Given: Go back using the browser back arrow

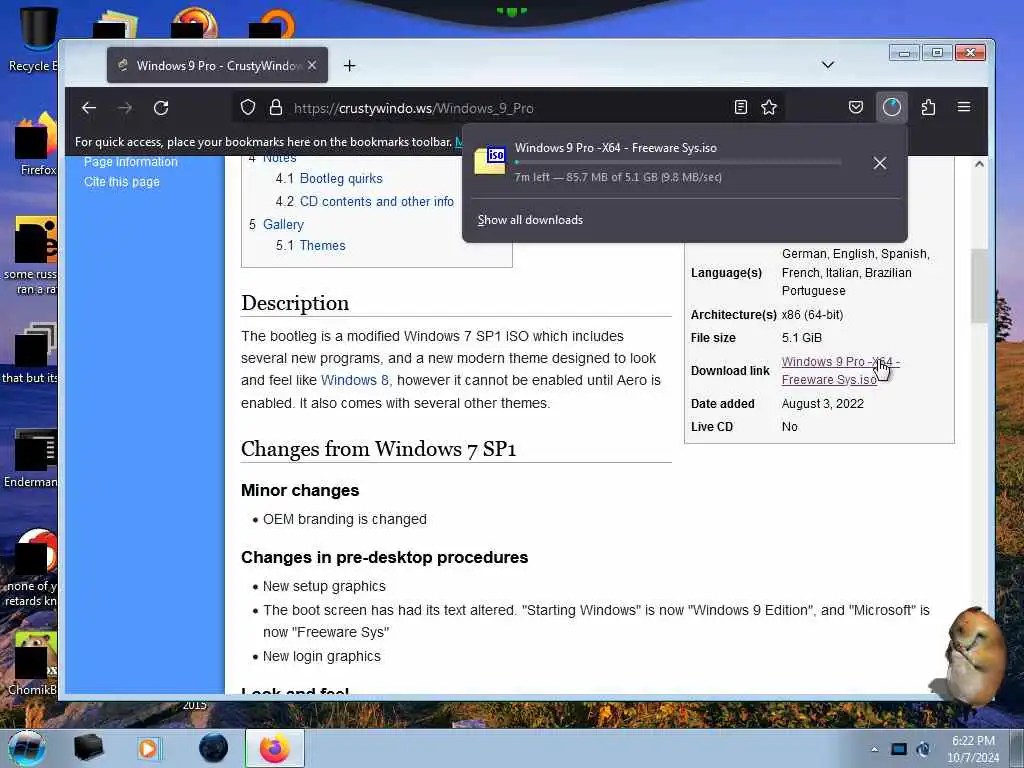Looking at the screenshot, I should coord(89,108).
